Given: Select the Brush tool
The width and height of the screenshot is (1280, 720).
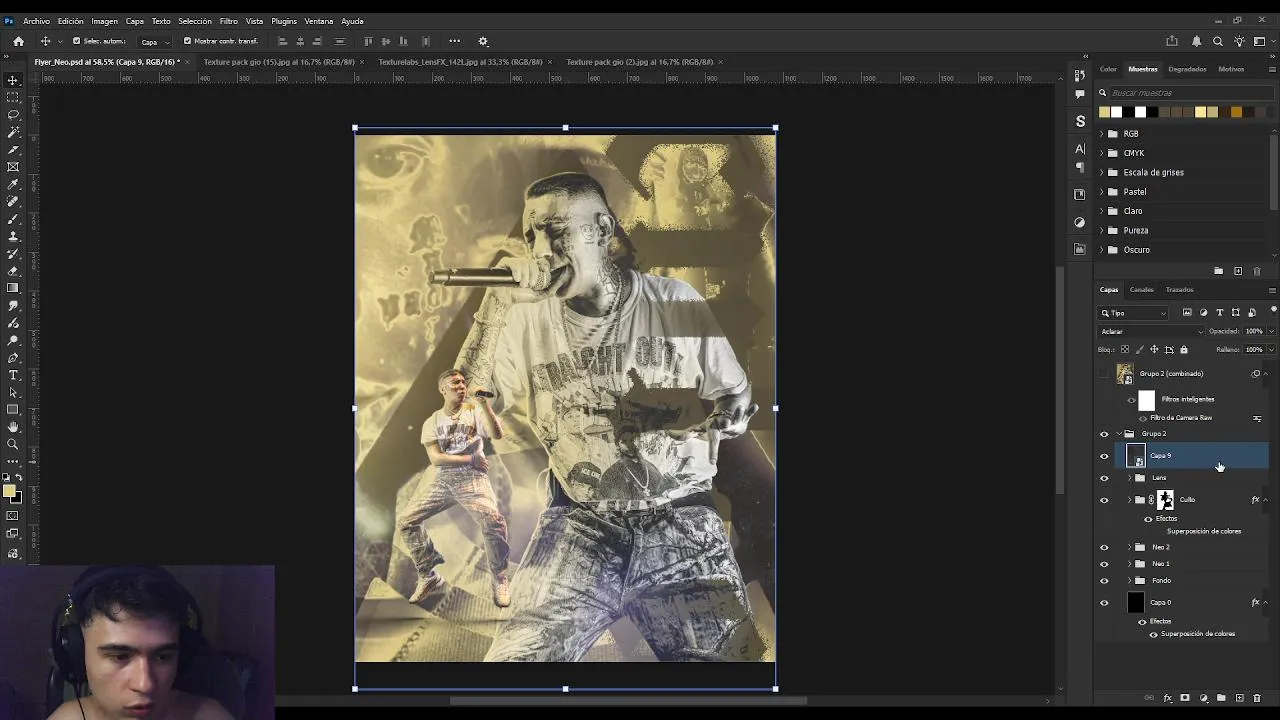Looking at the screenshot, I should [x=13, y=219].
